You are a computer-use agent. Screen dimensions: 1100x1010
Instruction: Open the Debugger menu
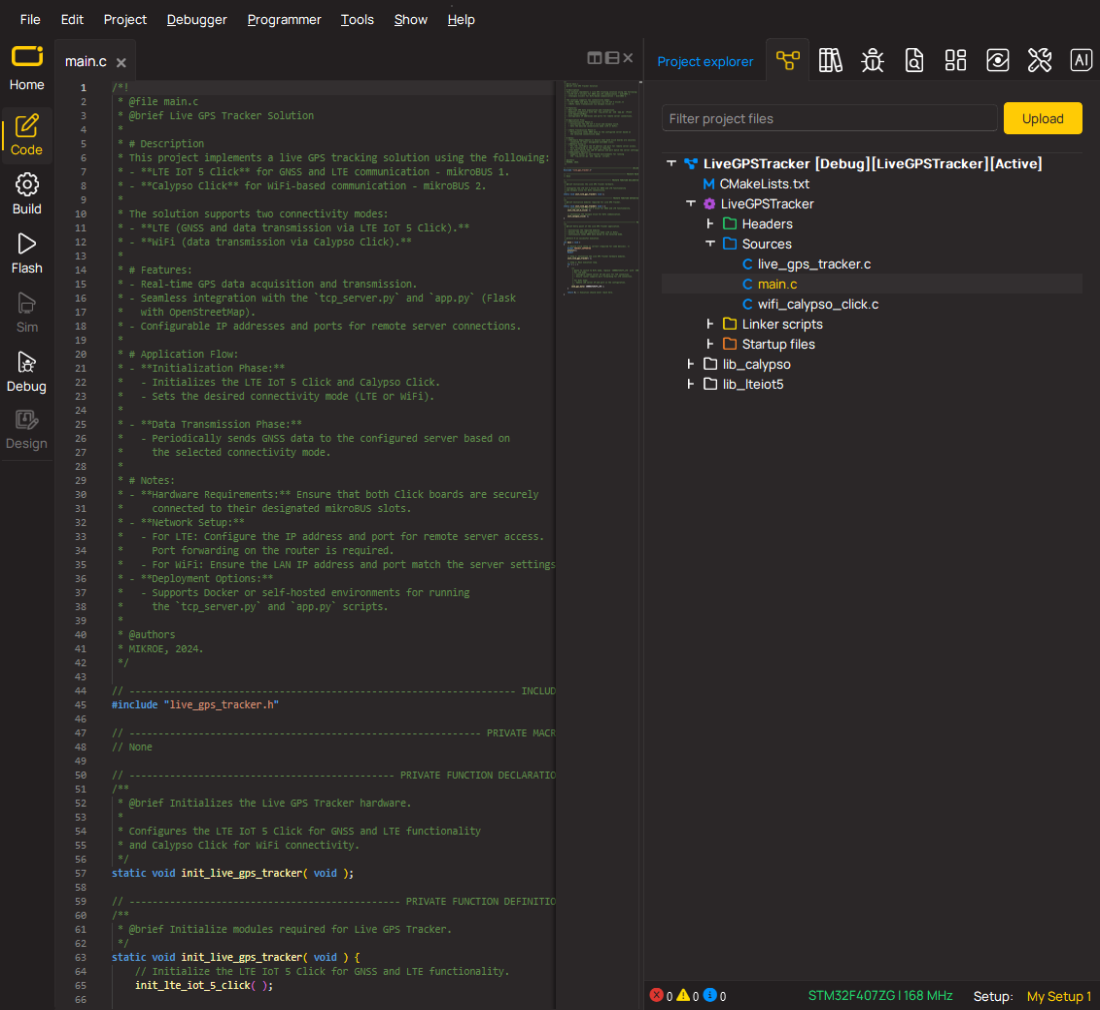(197, 20)
